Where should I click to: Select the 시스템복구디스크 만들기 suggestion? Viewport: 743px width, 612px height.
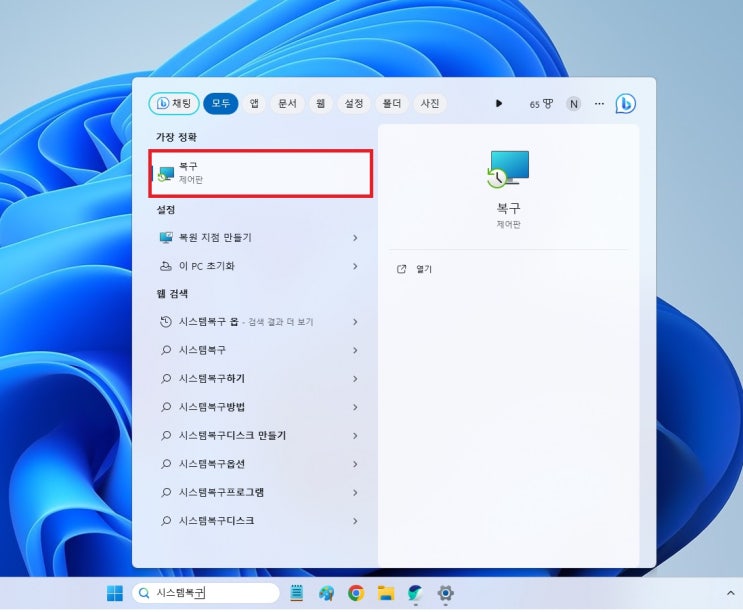(260, 435)
